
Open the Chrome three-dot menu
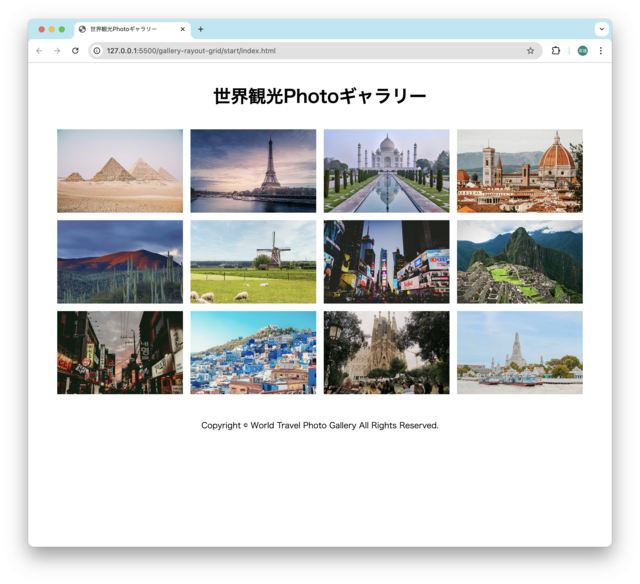600,51
